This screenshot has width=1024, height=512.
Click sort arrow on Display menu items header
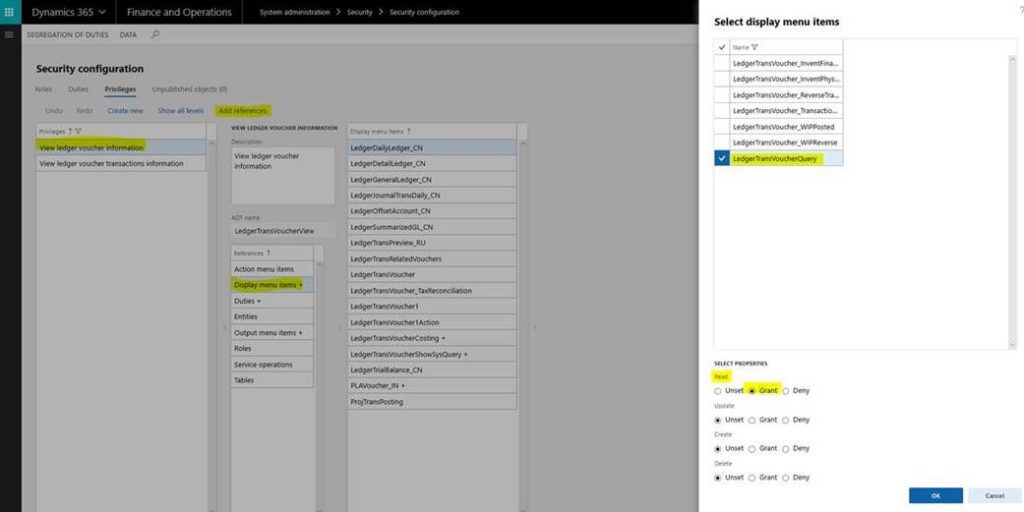[x=409, y=131]
